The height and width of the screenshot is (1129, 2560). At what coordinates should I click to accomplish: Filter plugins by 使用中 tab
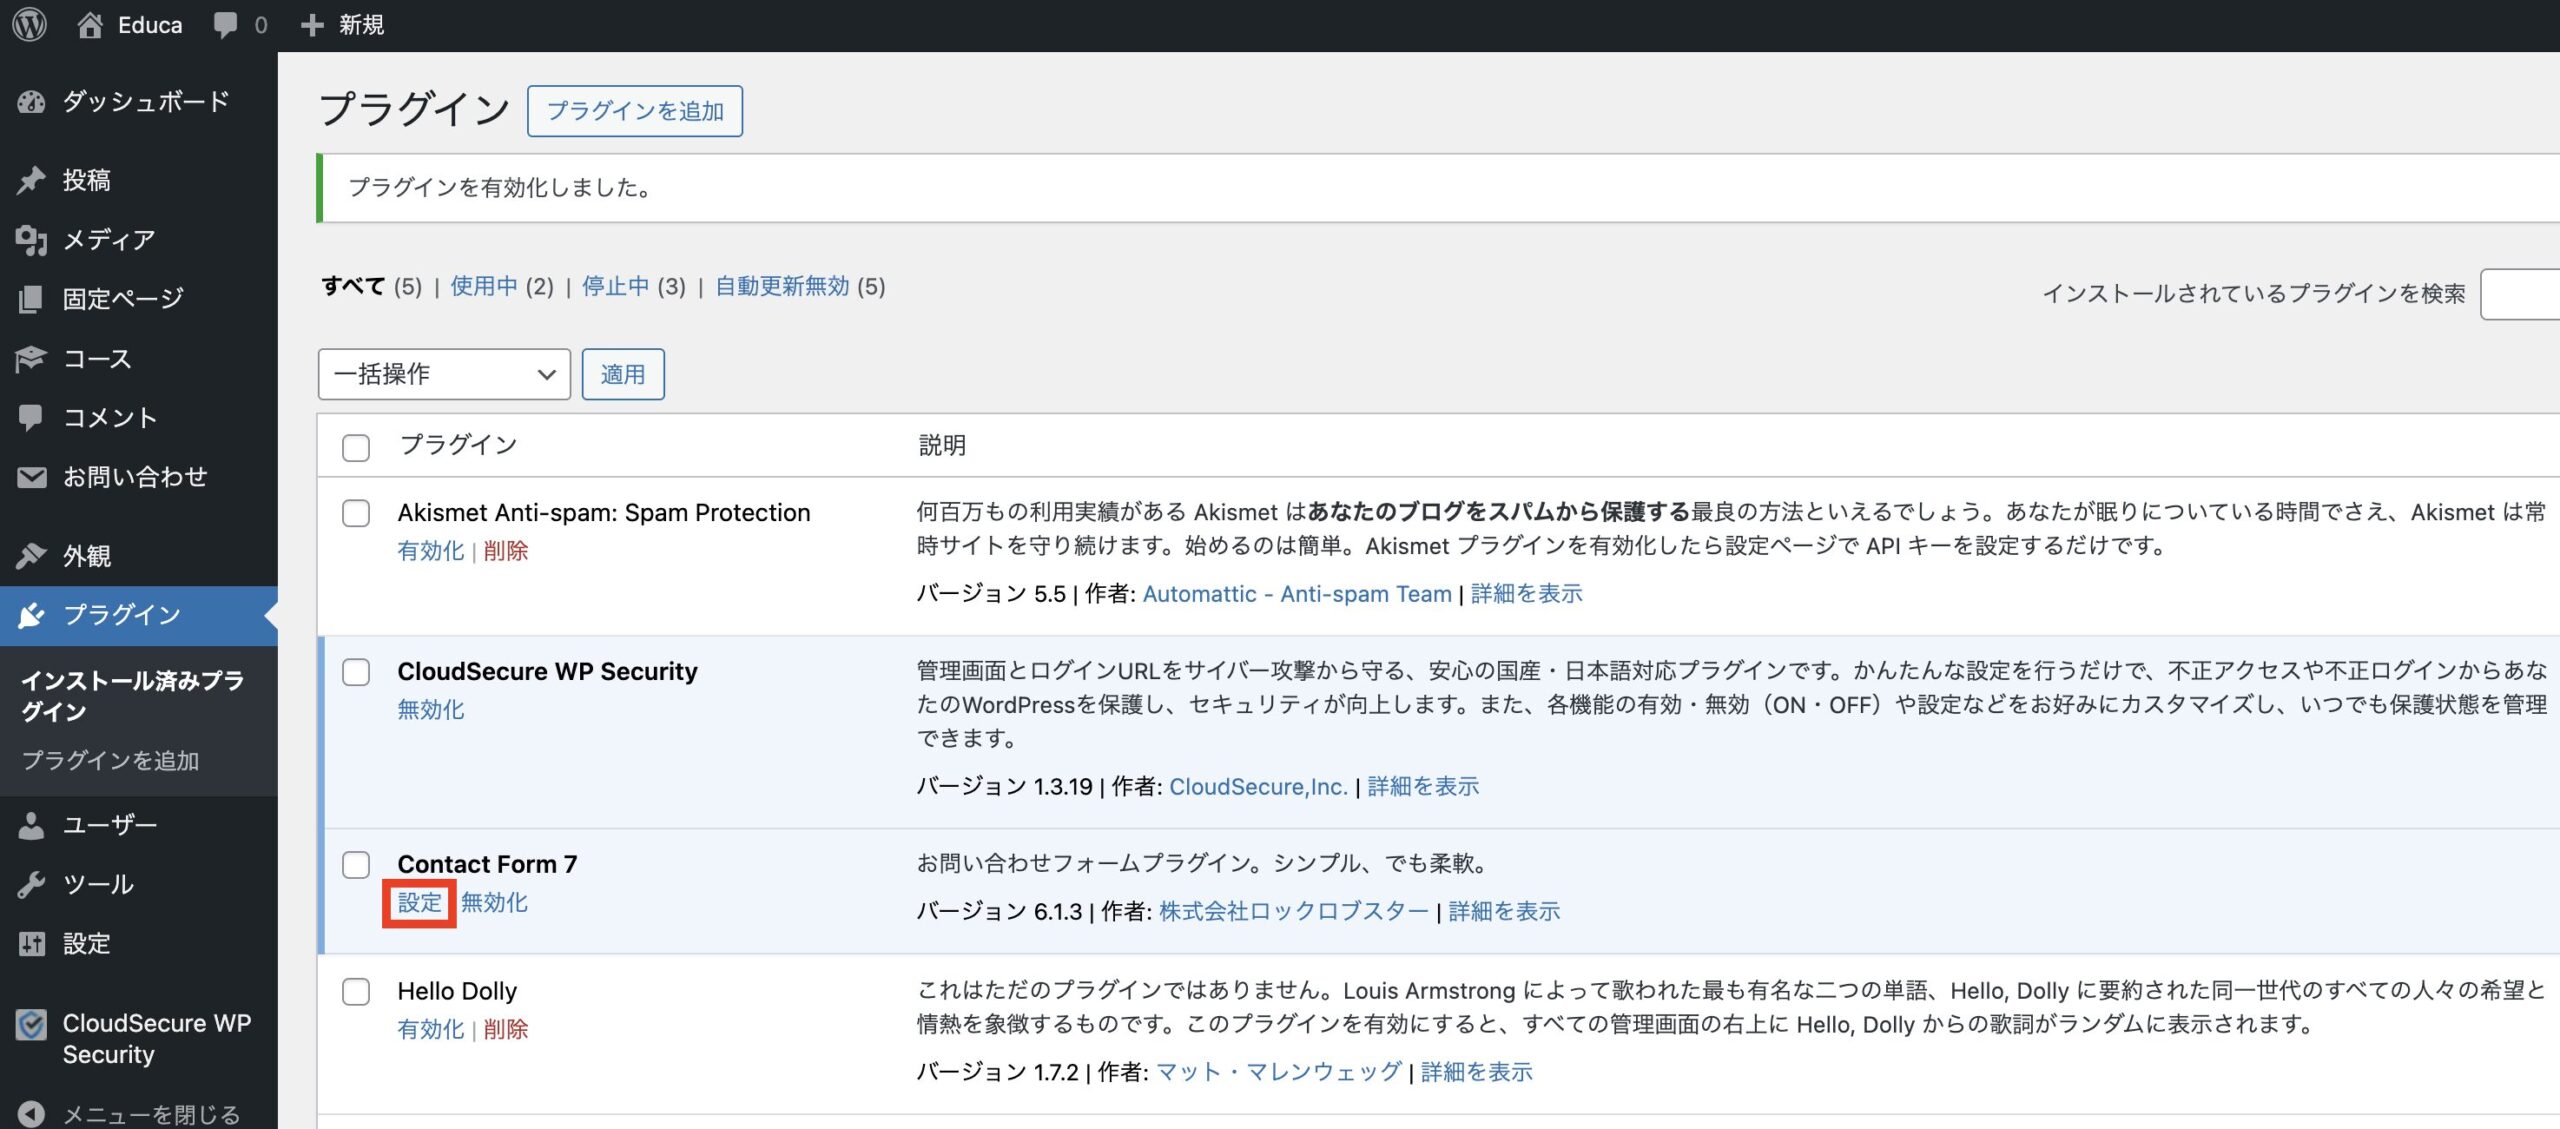[x=484, y=287]
